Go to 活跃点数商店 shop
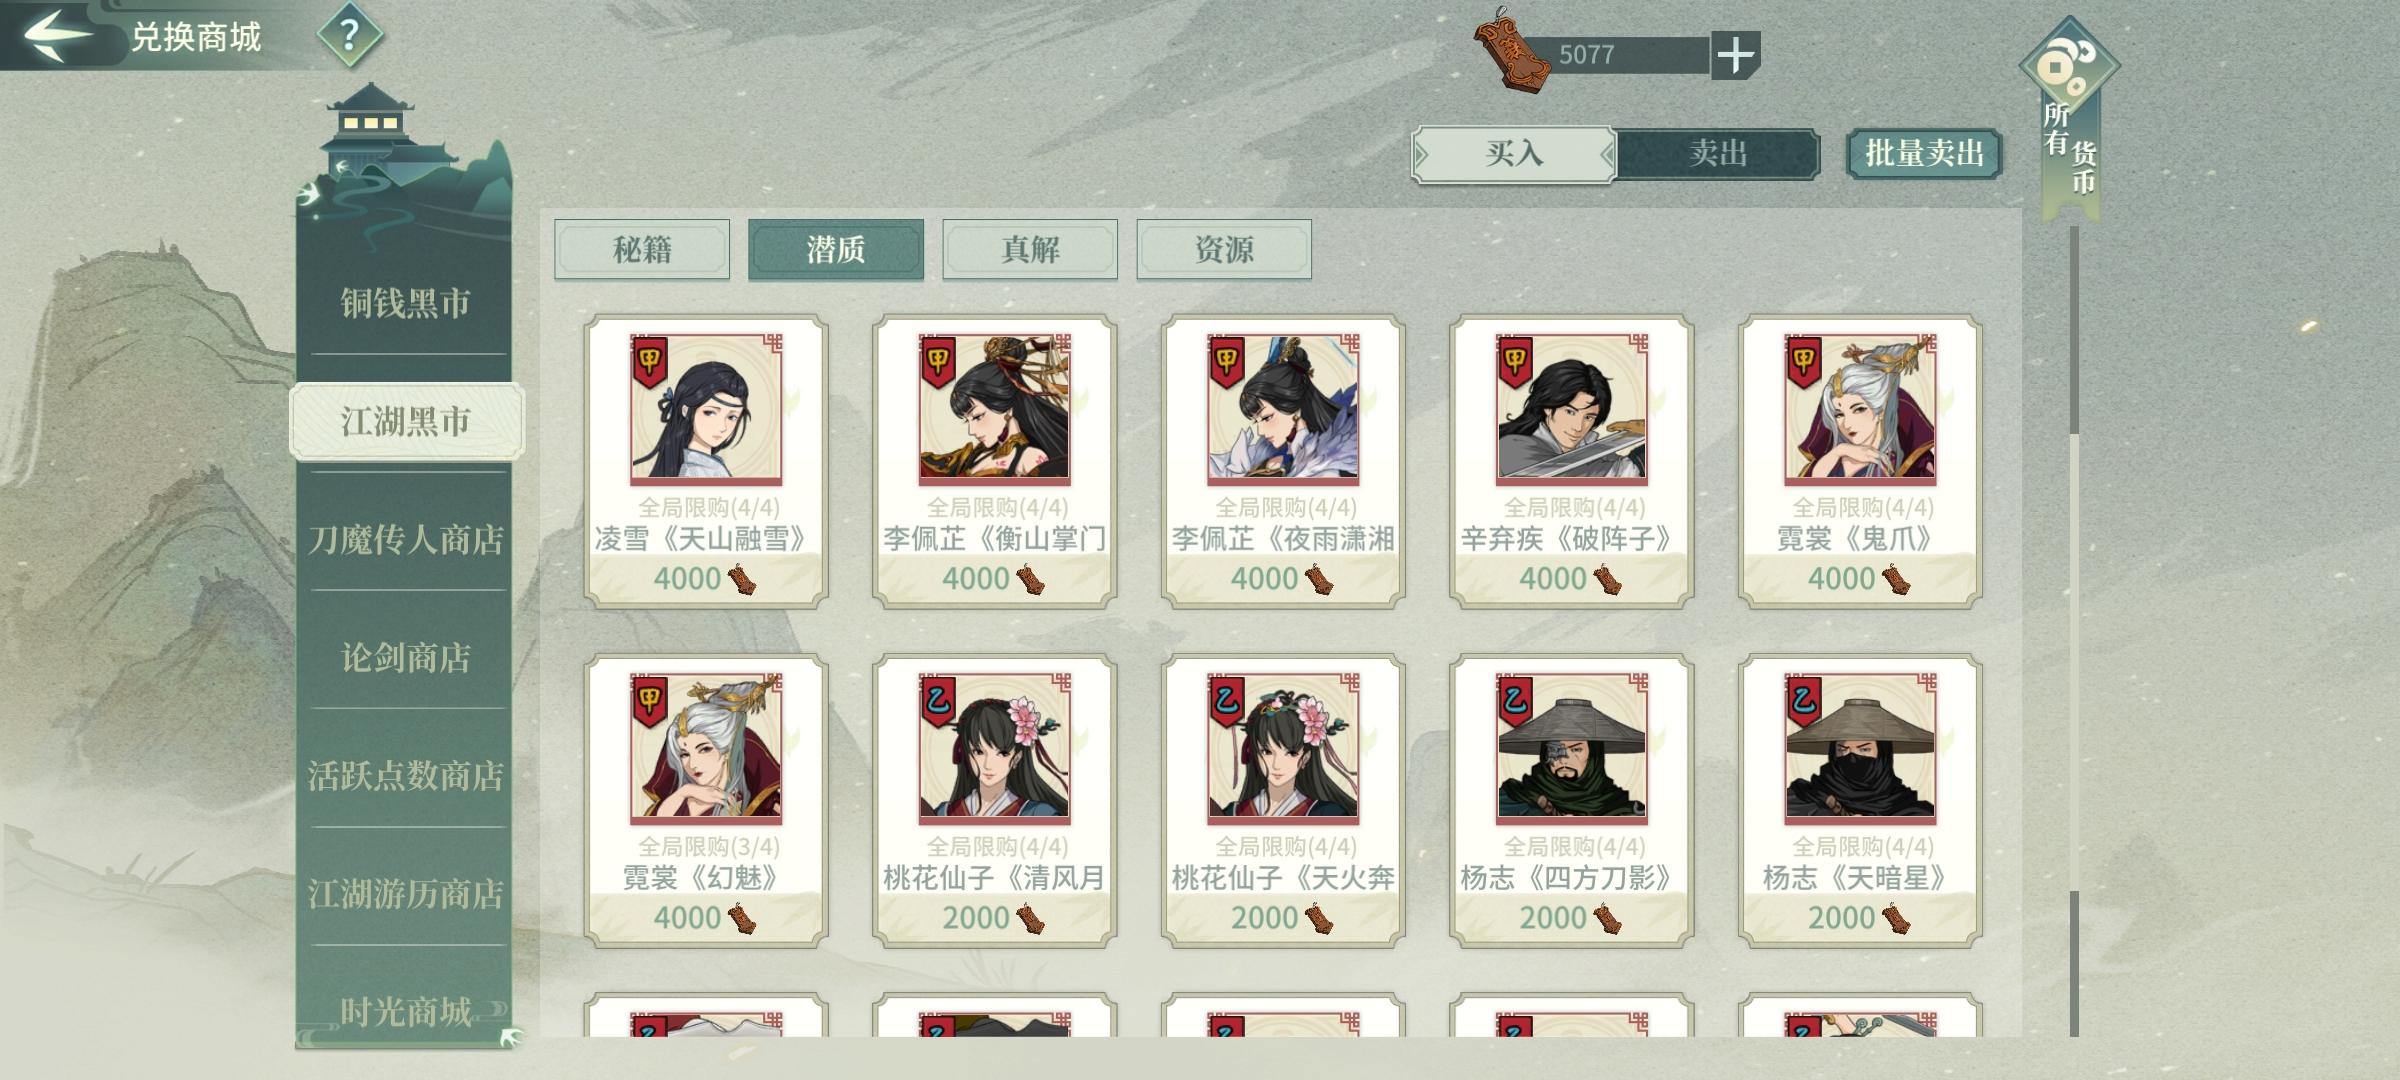This screenshot has width=2400, height=1080. (x=405, y=775)
